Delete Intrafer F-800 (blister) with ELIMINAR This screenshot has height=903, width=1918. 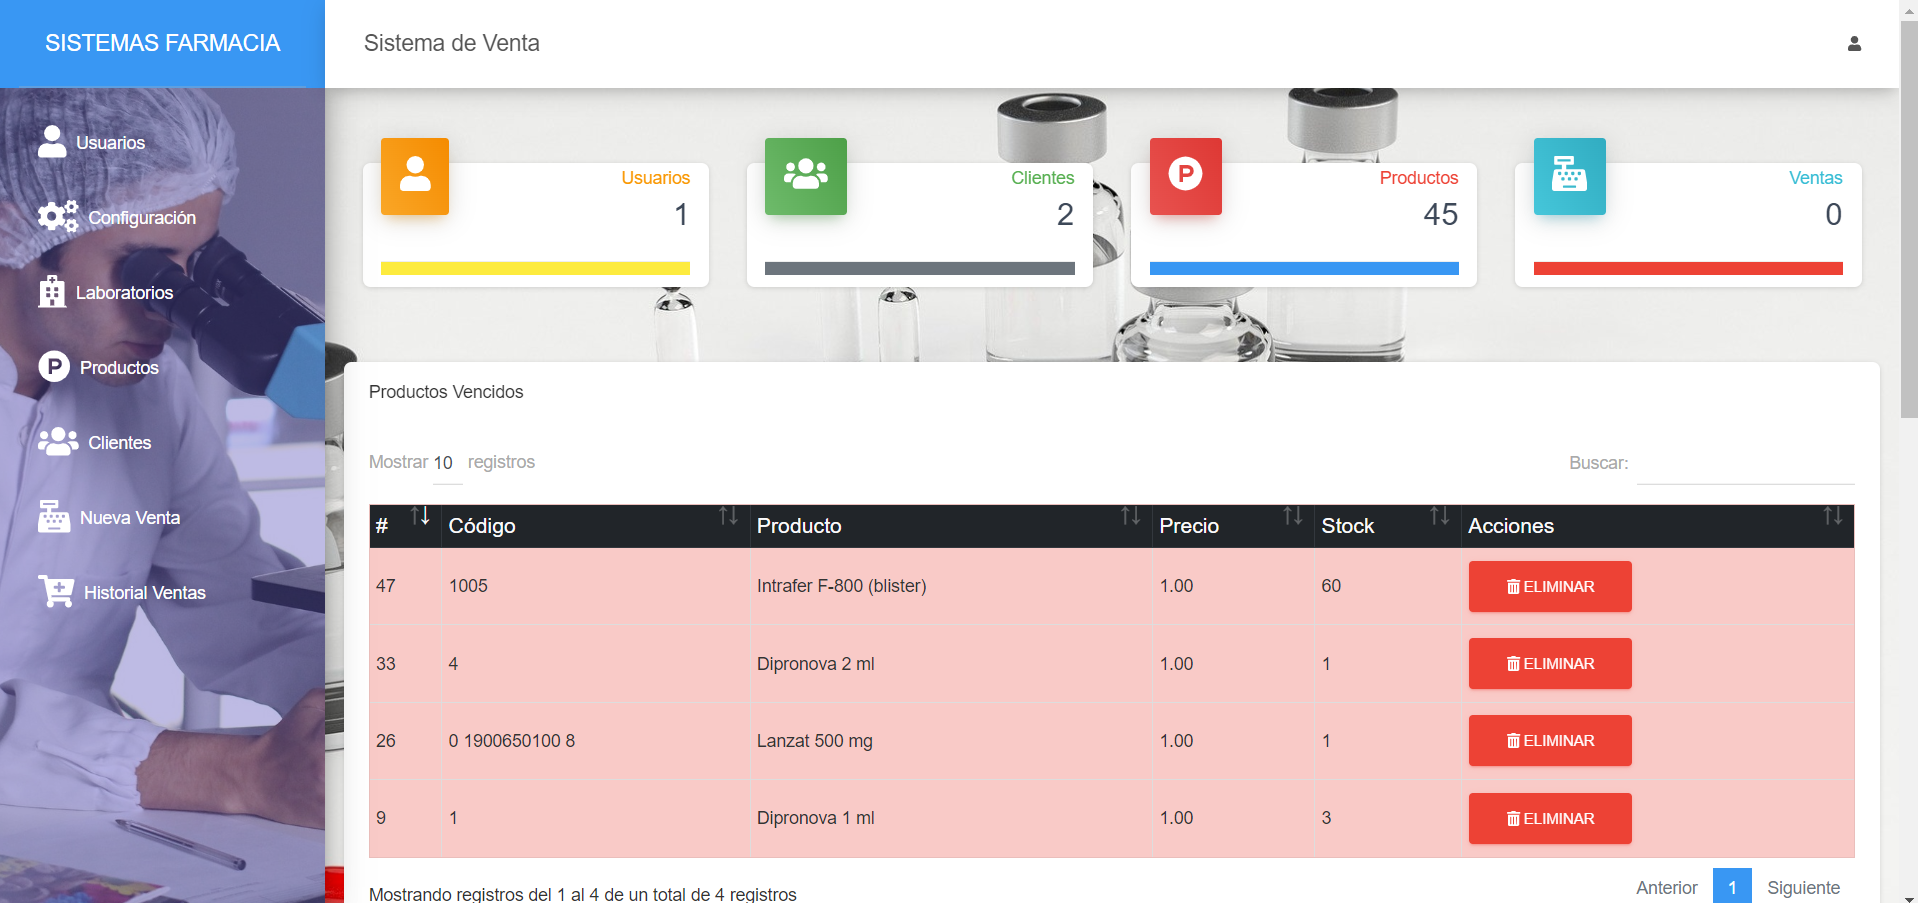click(1549, 587)
